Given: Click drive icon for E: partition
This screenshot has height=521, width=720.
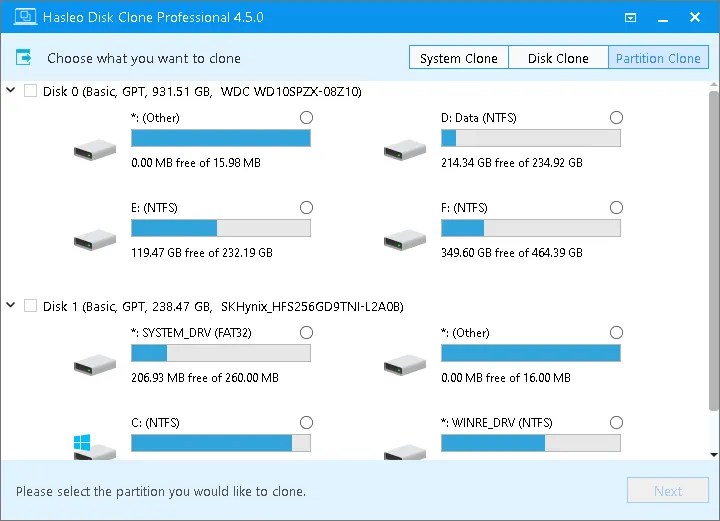Looking at the screenshot, I should point(95,240).
